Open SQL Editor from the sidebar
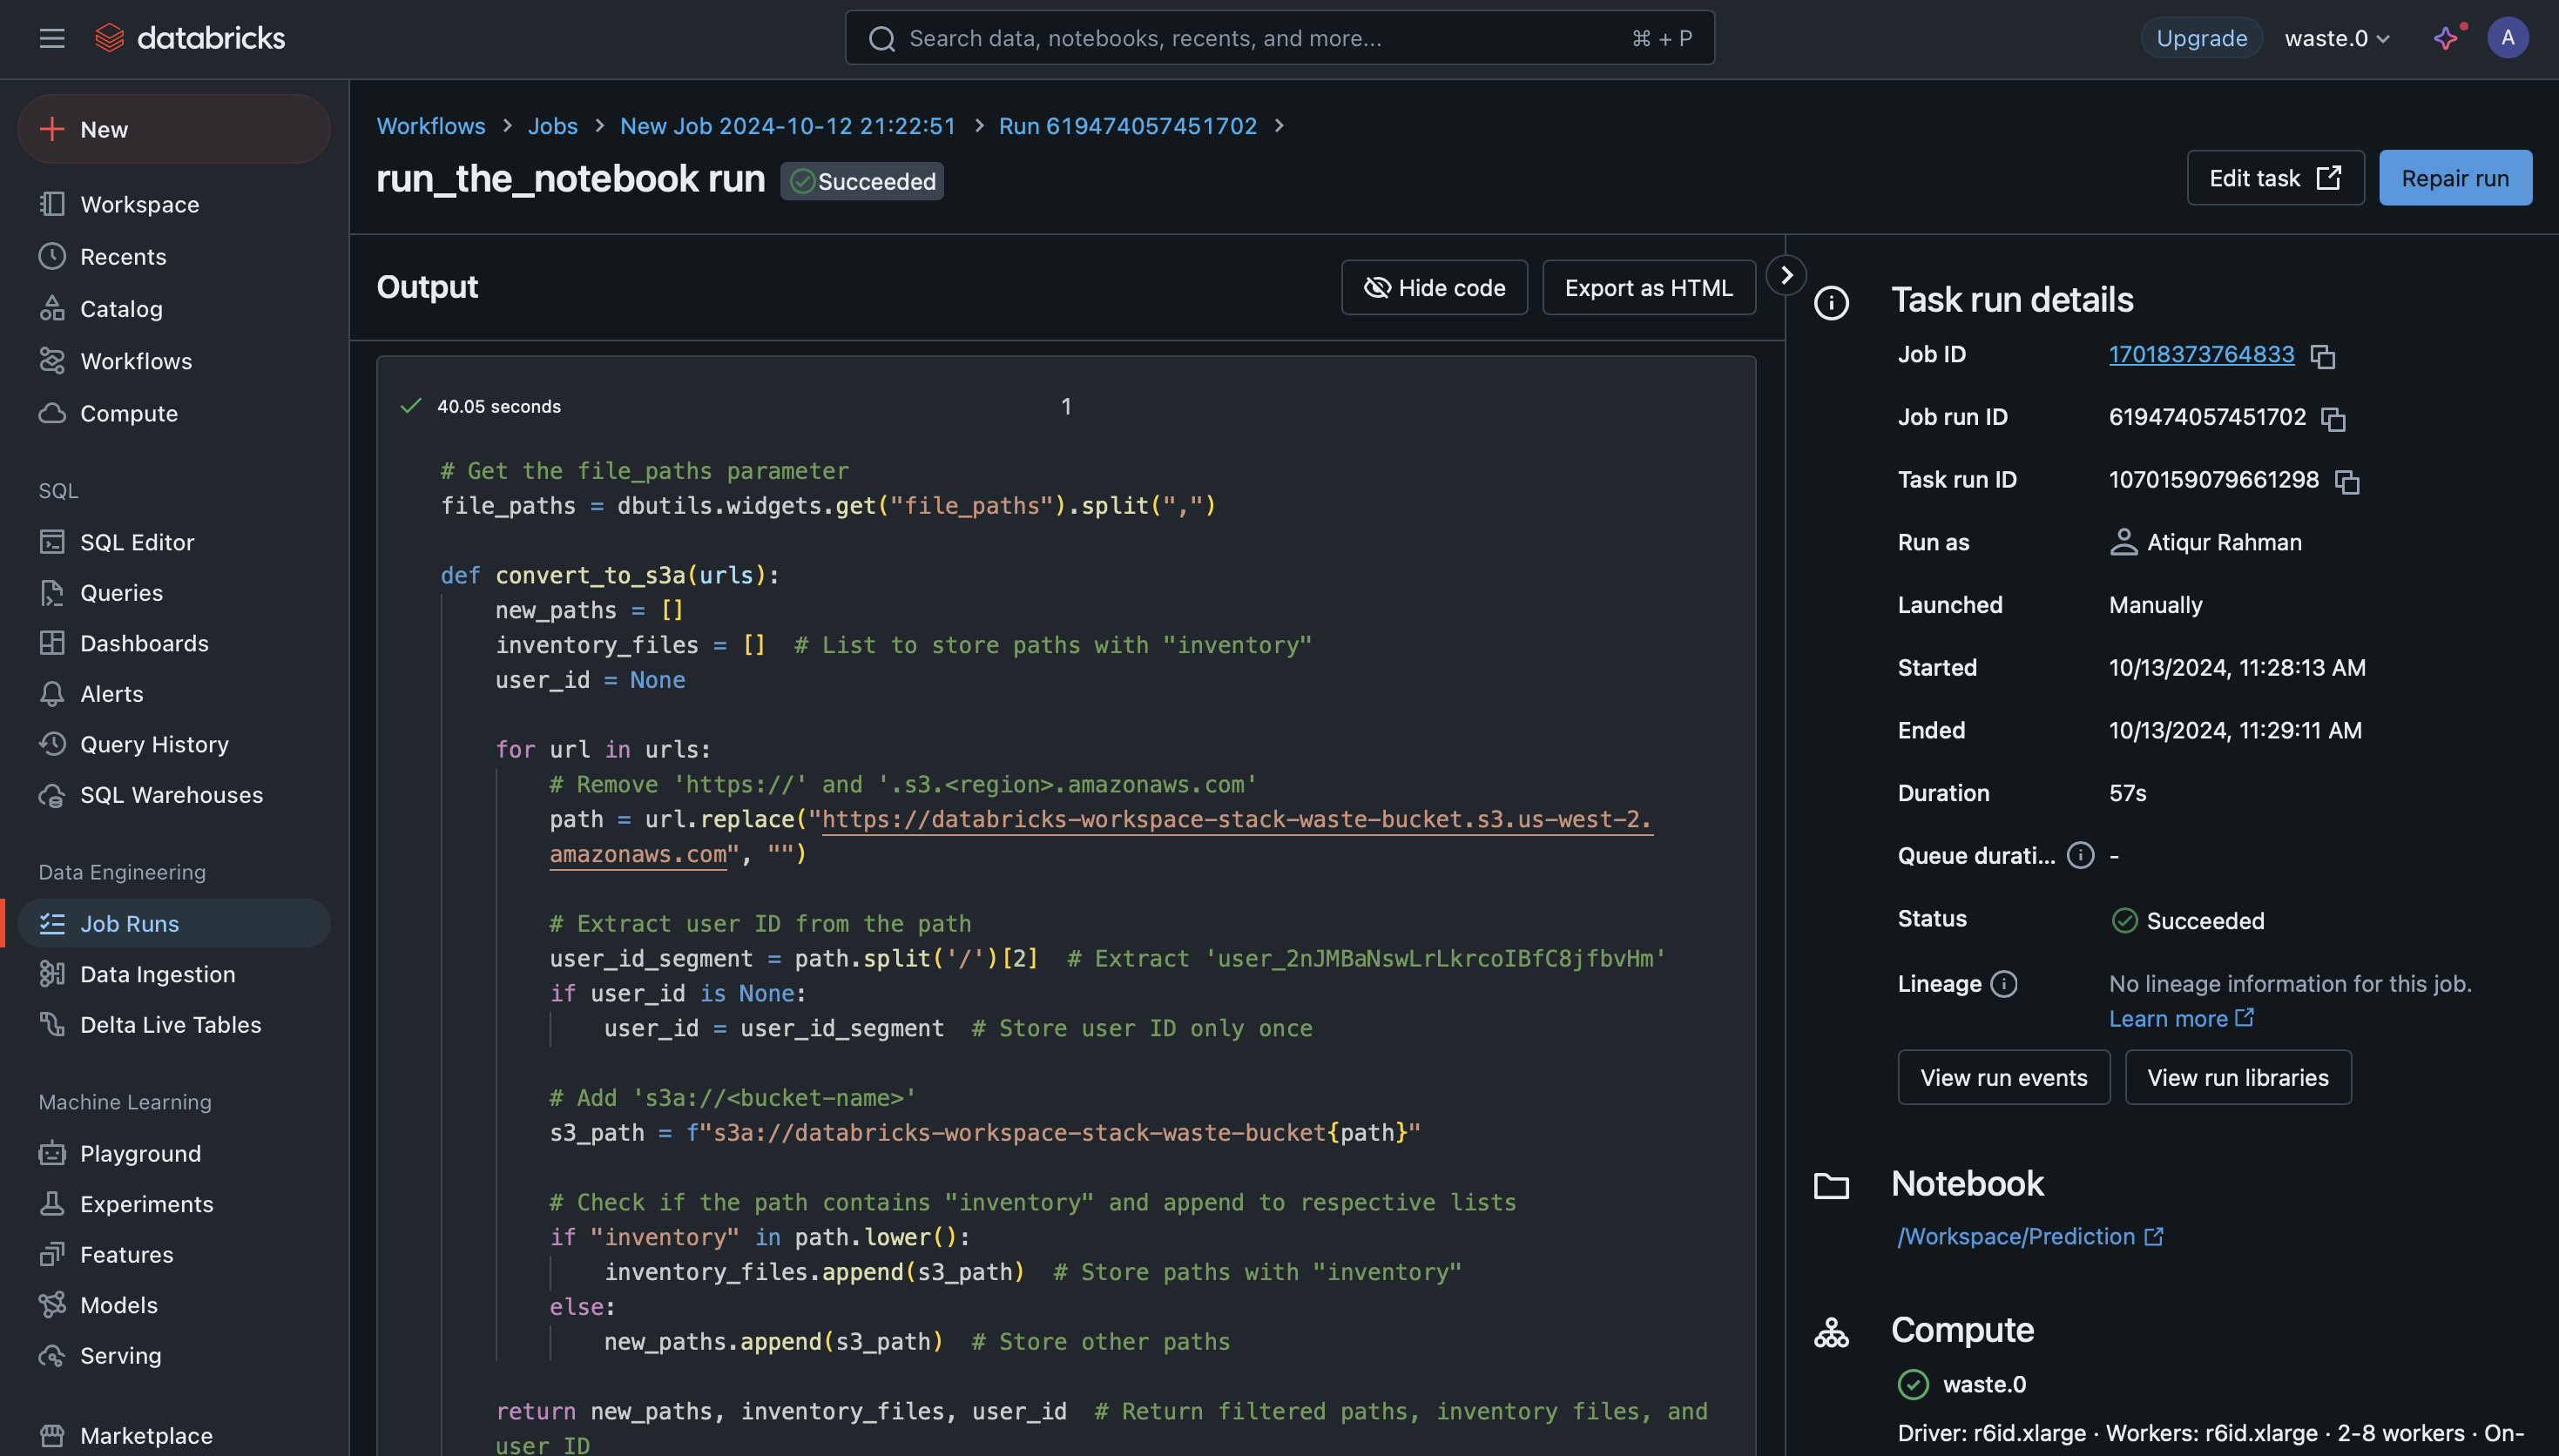This screenshot has height=1456, width=2559. pyautogui.click(x=137, y=542)
